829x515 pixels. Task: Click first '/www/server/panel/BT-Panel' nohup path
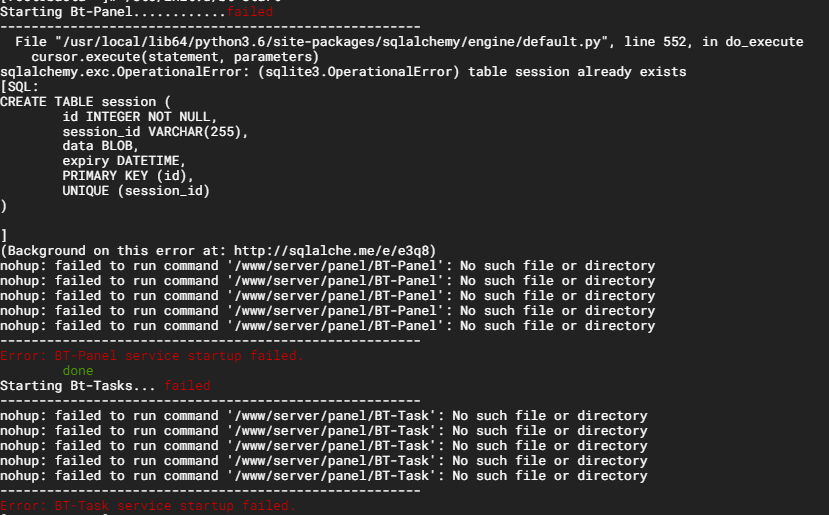(x=335, y=265)
